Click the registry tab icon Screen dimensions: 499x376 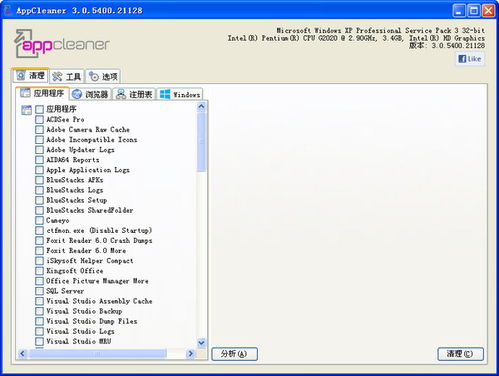121,94
